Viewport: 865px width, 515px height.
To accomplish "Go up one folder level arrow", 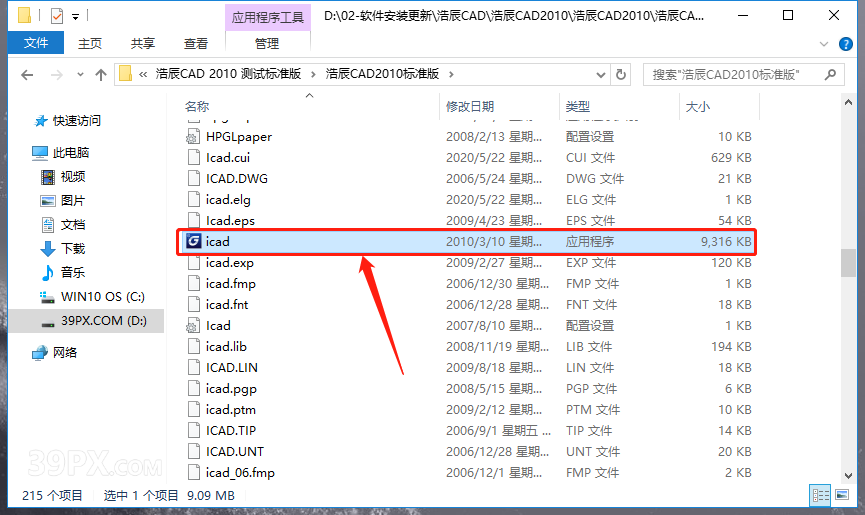I will (x=101, y=74).
